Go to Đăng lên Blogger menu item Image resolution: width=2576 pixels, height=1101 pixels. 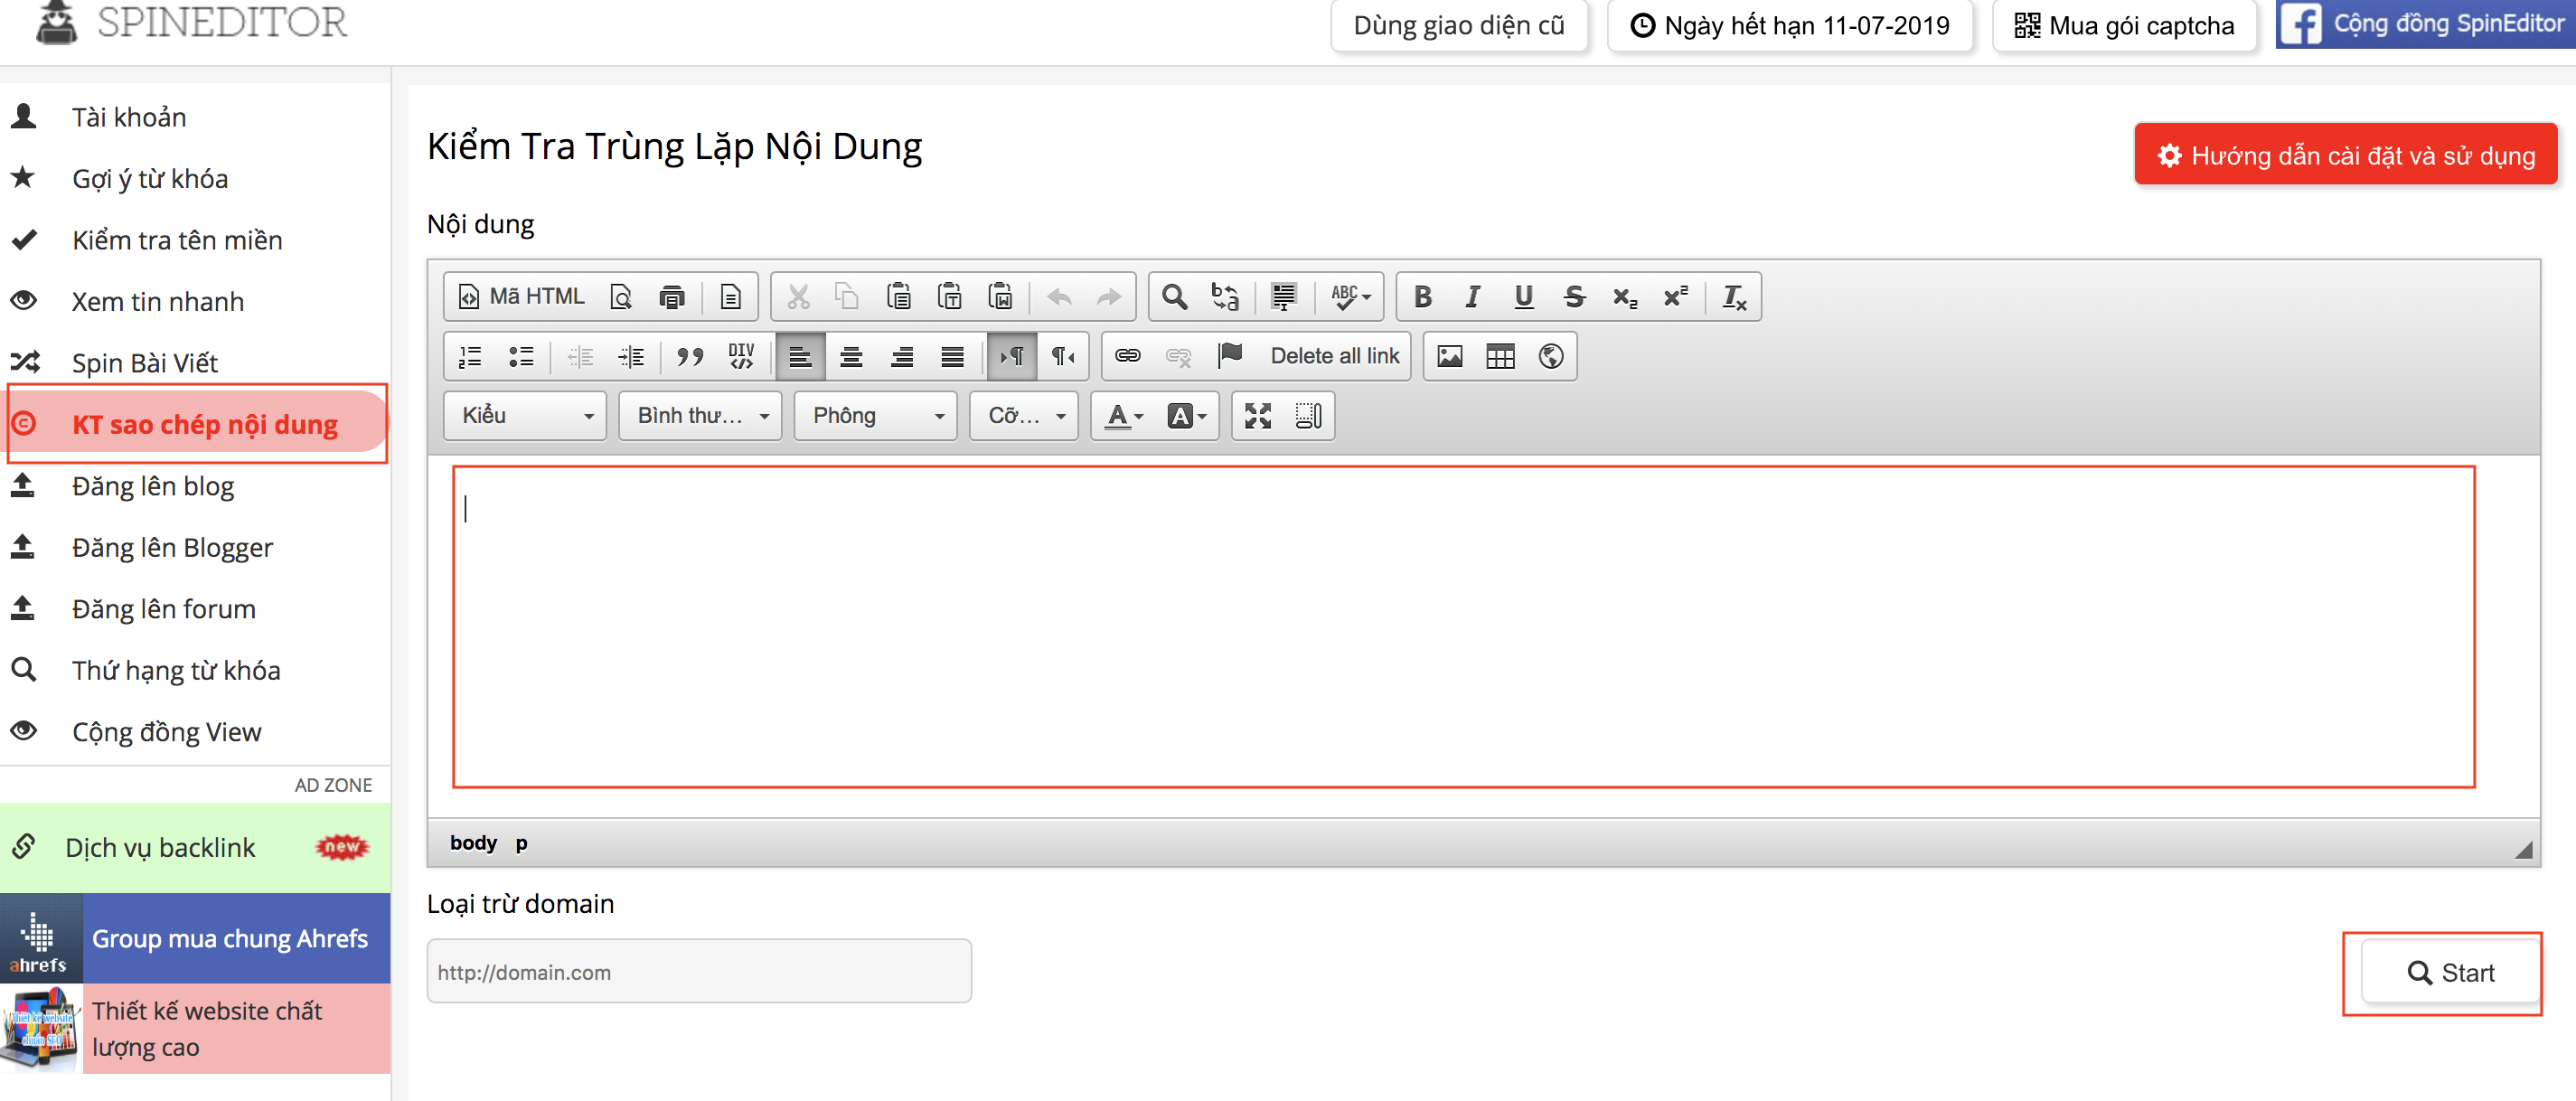tap(172, 548)
